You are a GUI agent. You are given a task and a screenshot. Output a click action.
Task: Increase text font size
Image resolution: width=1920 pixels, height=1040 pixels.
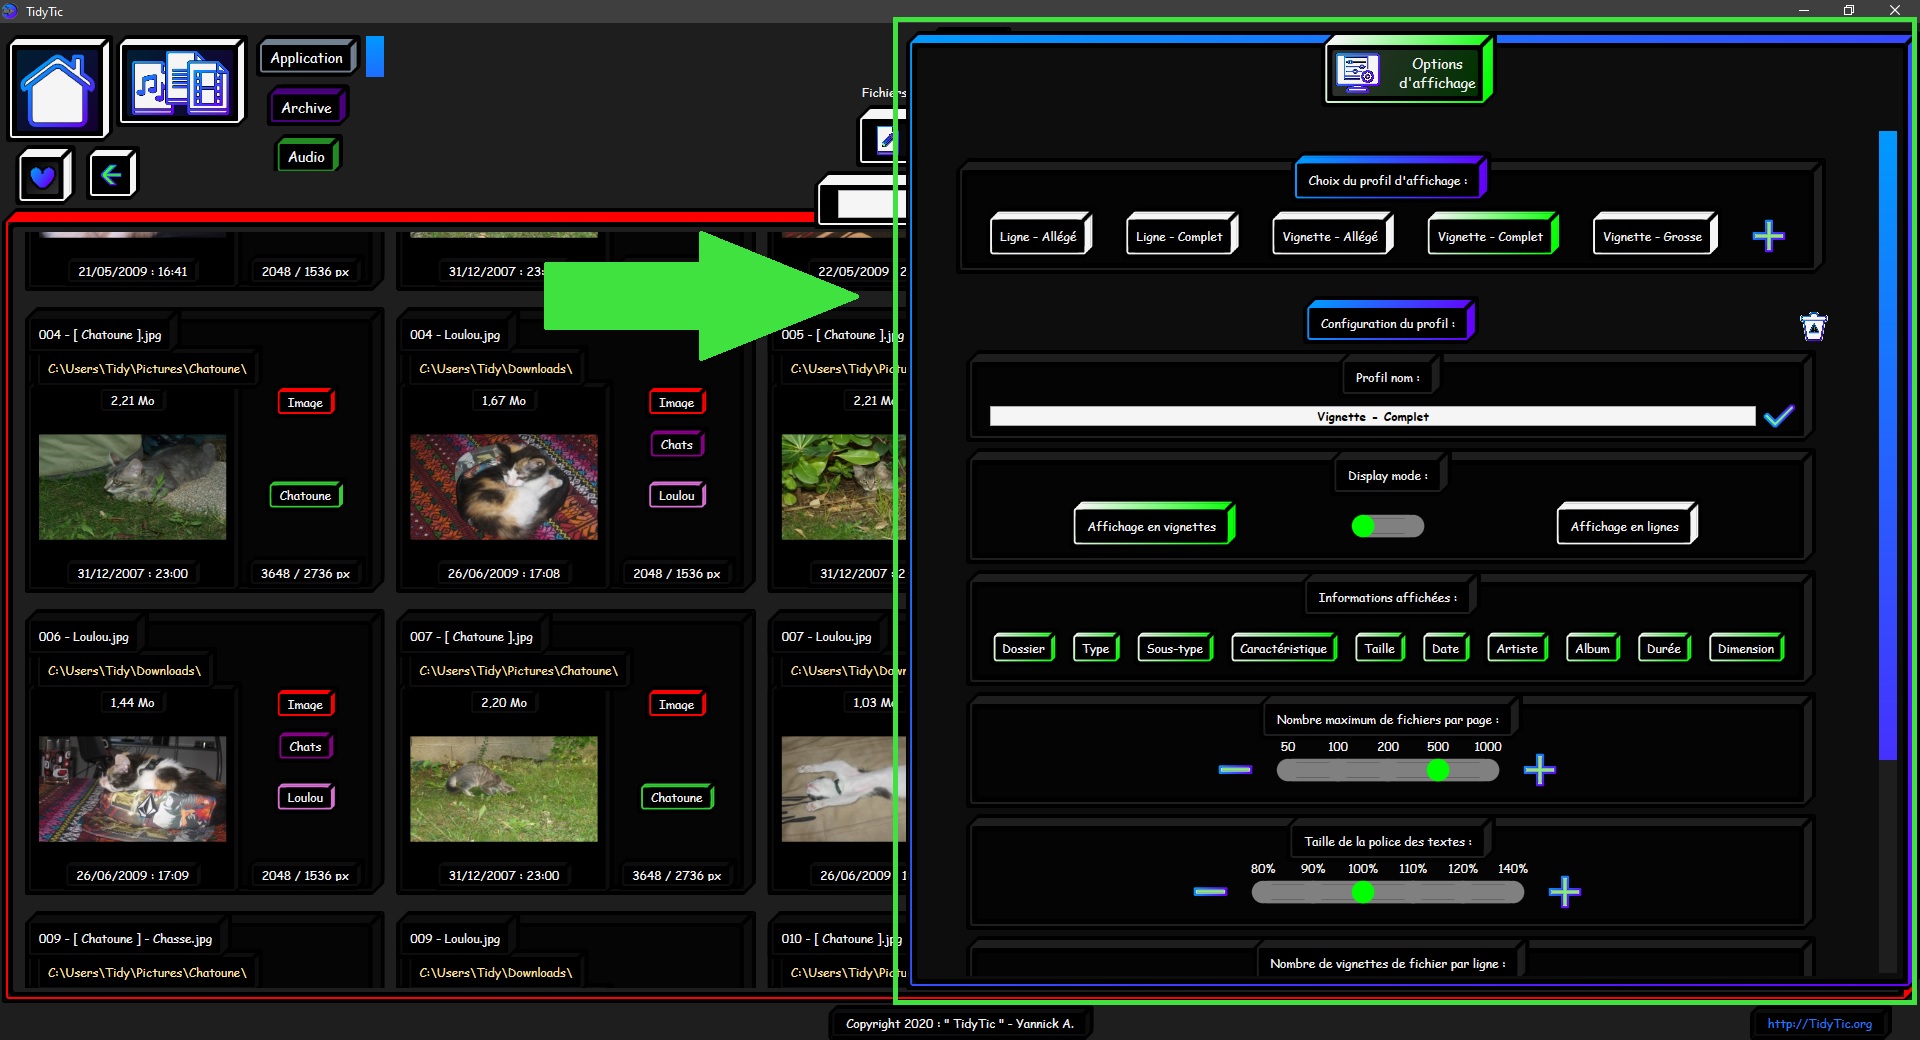pos(1564,891)
